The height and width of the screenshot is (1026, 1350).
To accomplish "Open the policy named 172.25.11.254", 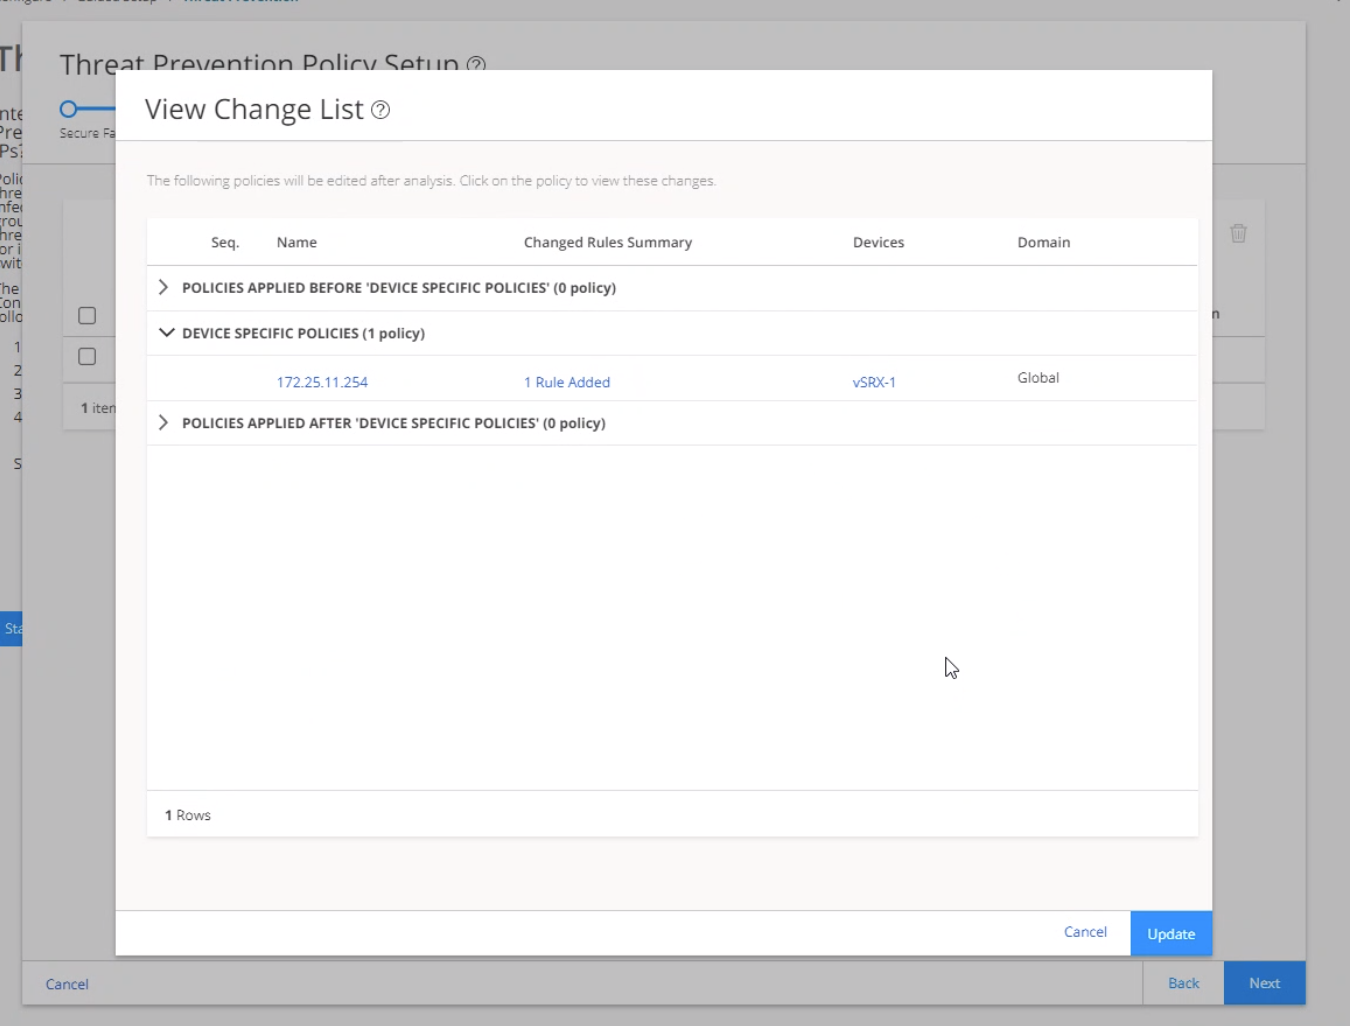I will 321,382.
